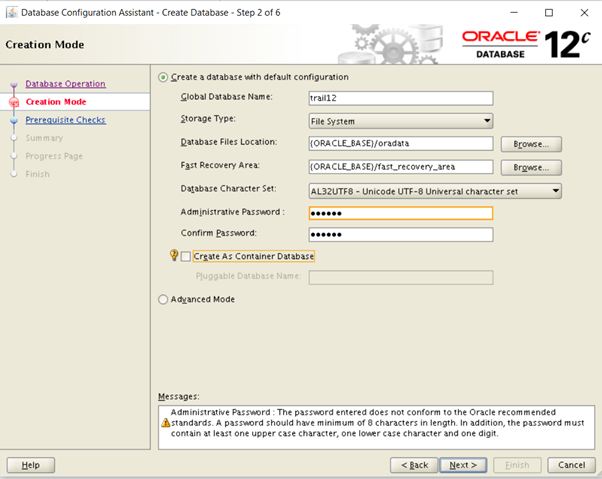Click the Creation Mode step icon in sidebar
This screenshot has height=479, width=602.
14,102
